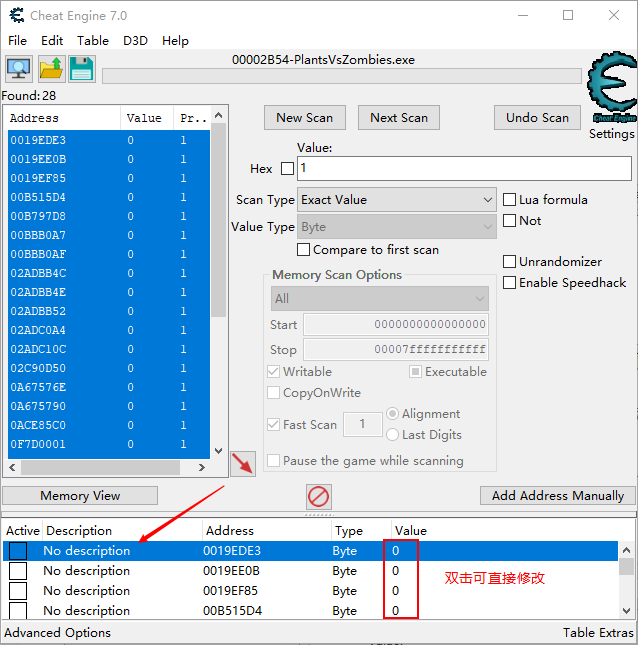This screenshot has width=638, height=645.
Task: Sort by the Address column header in found list
Action: [x=63, y=118]
